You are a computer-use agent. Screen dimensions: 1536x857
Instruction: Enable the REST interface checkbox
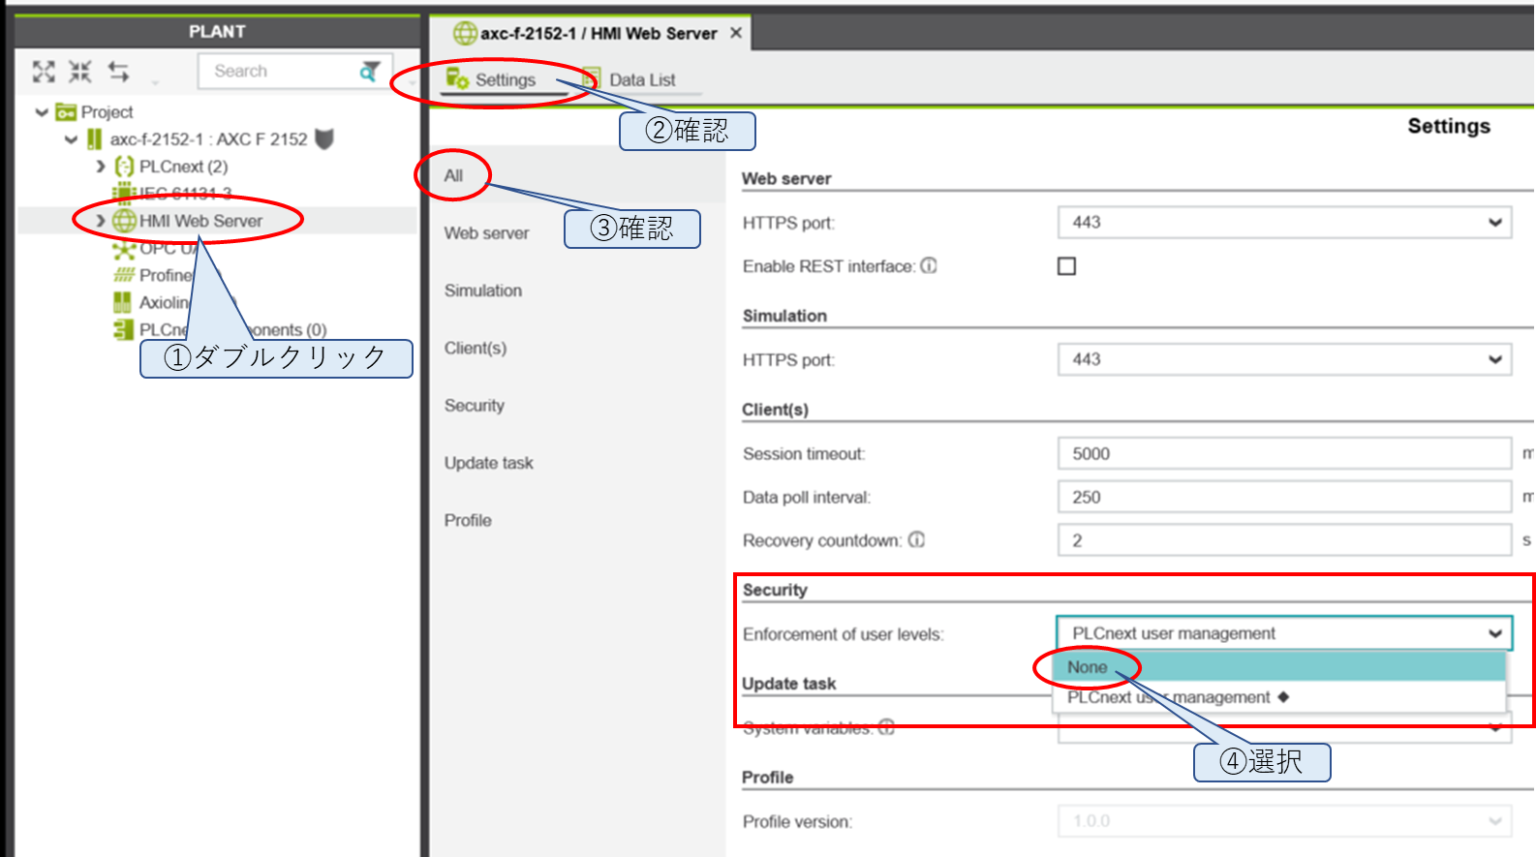[1067, 266]
